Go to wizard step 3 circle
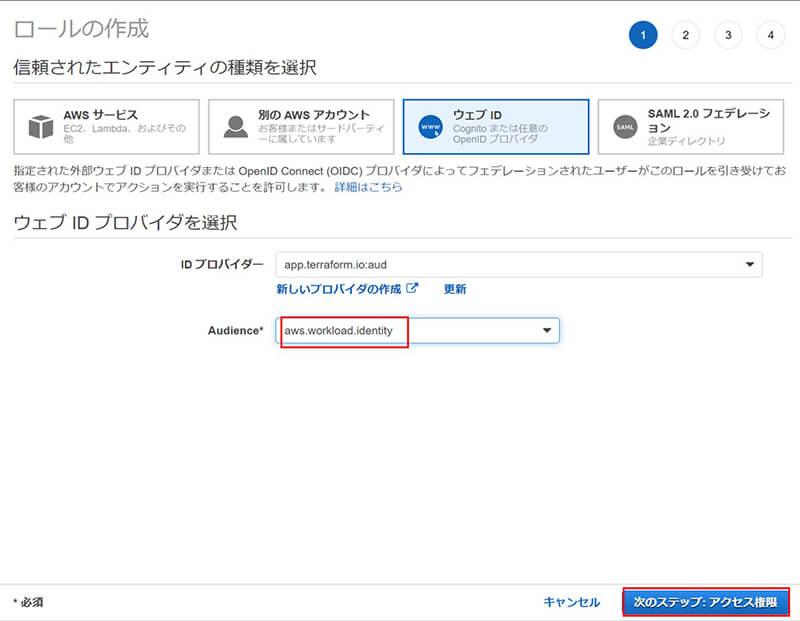The height and width of the screenshot is (621, 800). pos(728,35)
